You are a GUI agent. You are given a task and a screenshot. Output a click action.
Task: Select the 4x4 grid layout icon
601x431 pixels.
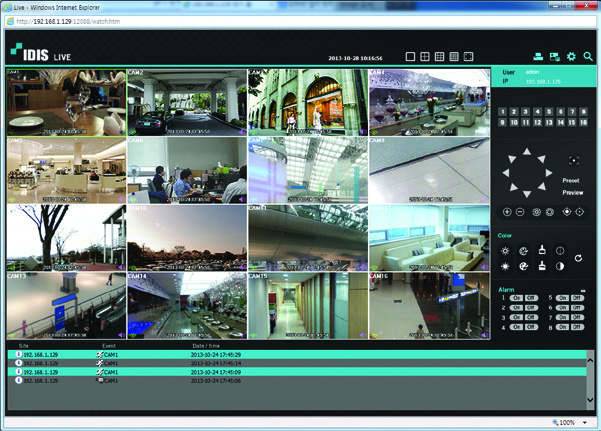click(454, 57)
